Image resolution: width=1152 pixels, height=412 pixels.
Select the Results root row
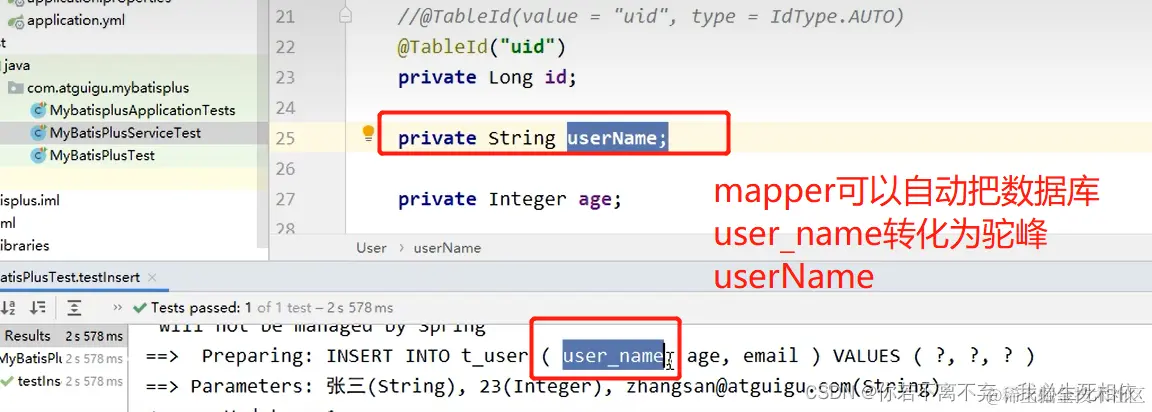point(64,336)
